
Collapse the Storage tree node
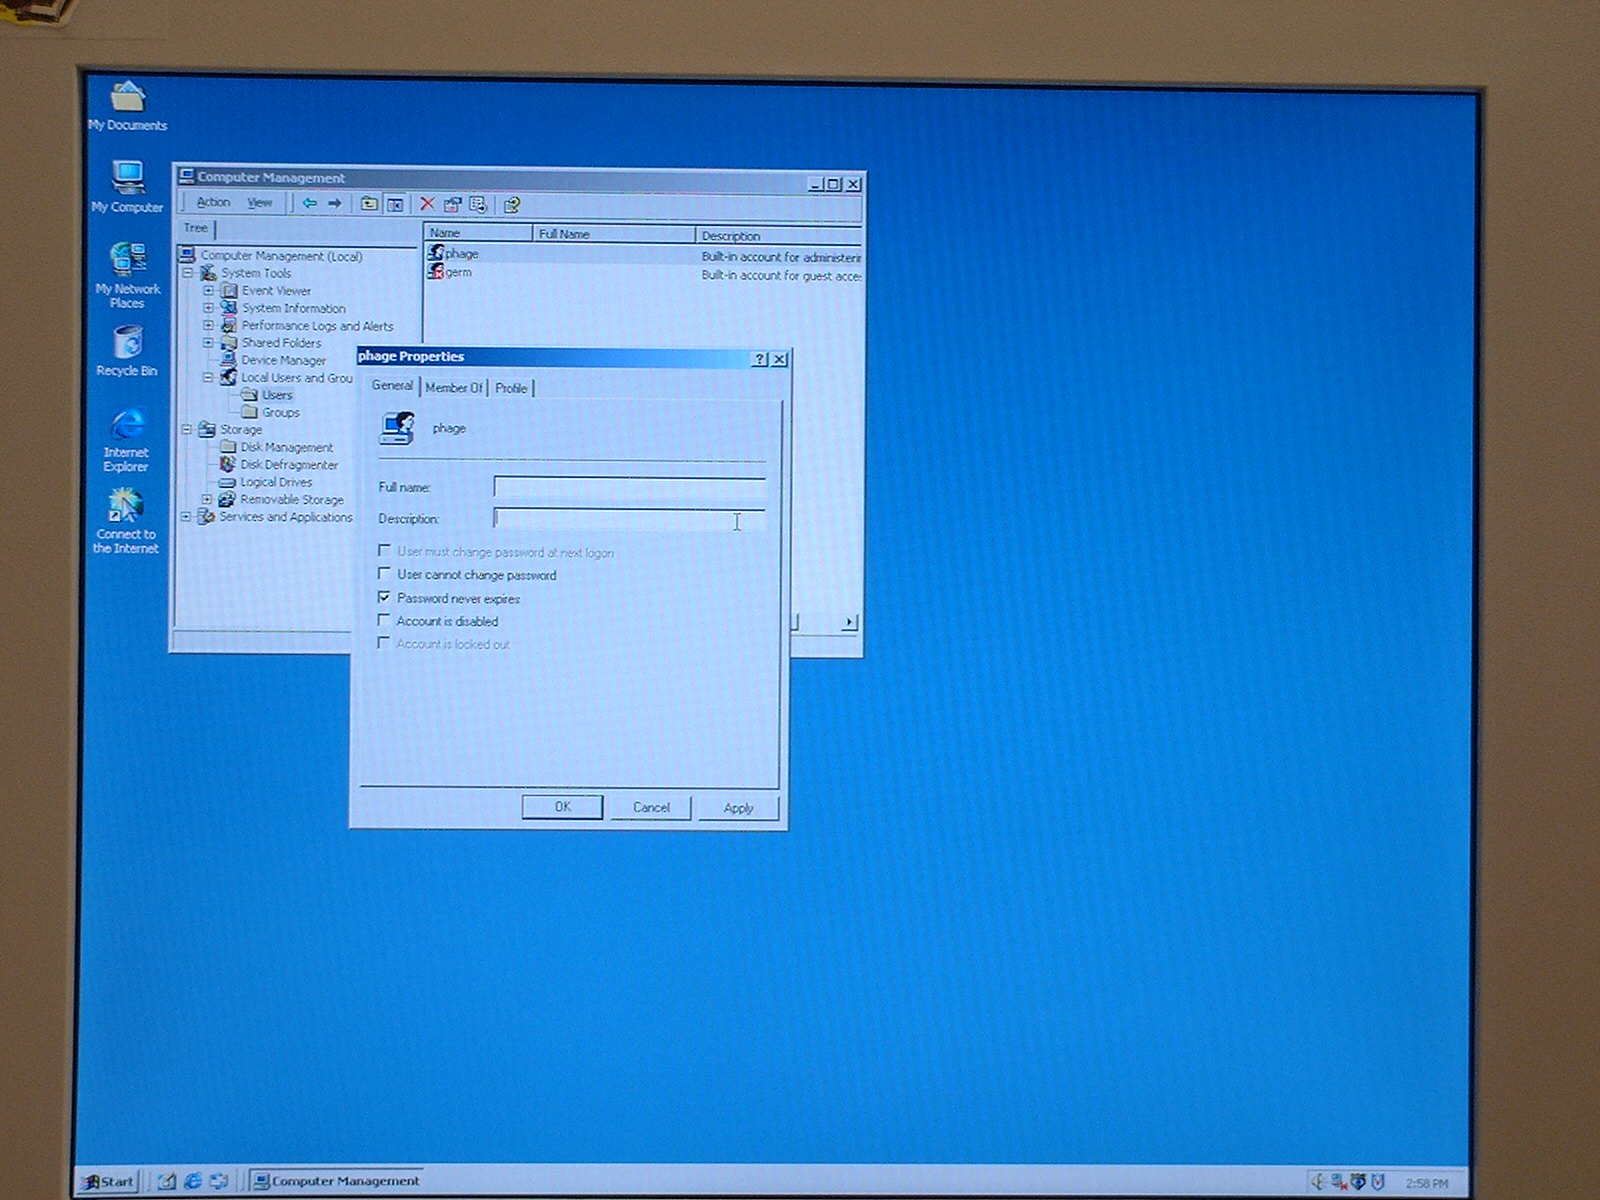pos(186,429)
